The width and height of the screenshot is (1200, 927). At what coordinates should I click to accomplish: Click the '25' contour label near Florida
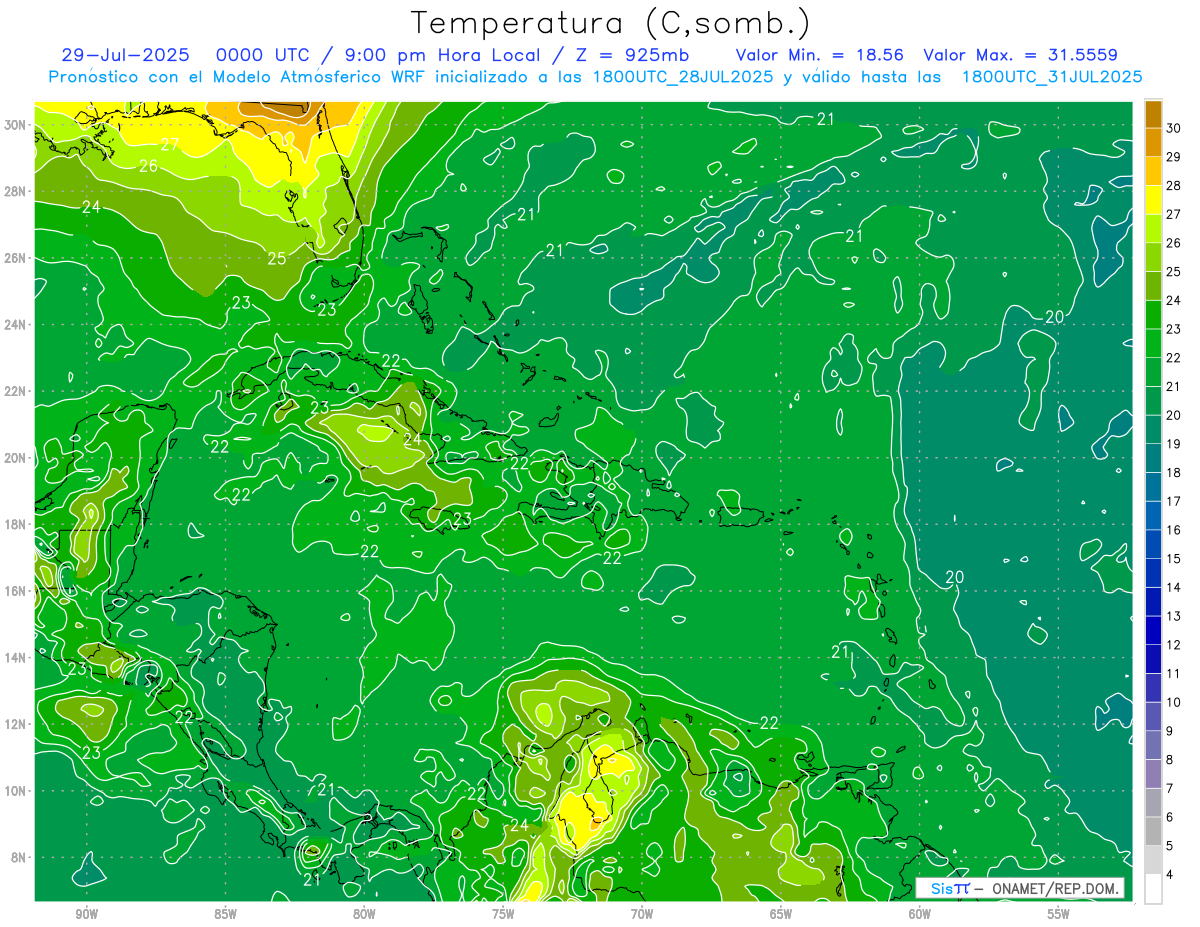[x=277, y=258]
